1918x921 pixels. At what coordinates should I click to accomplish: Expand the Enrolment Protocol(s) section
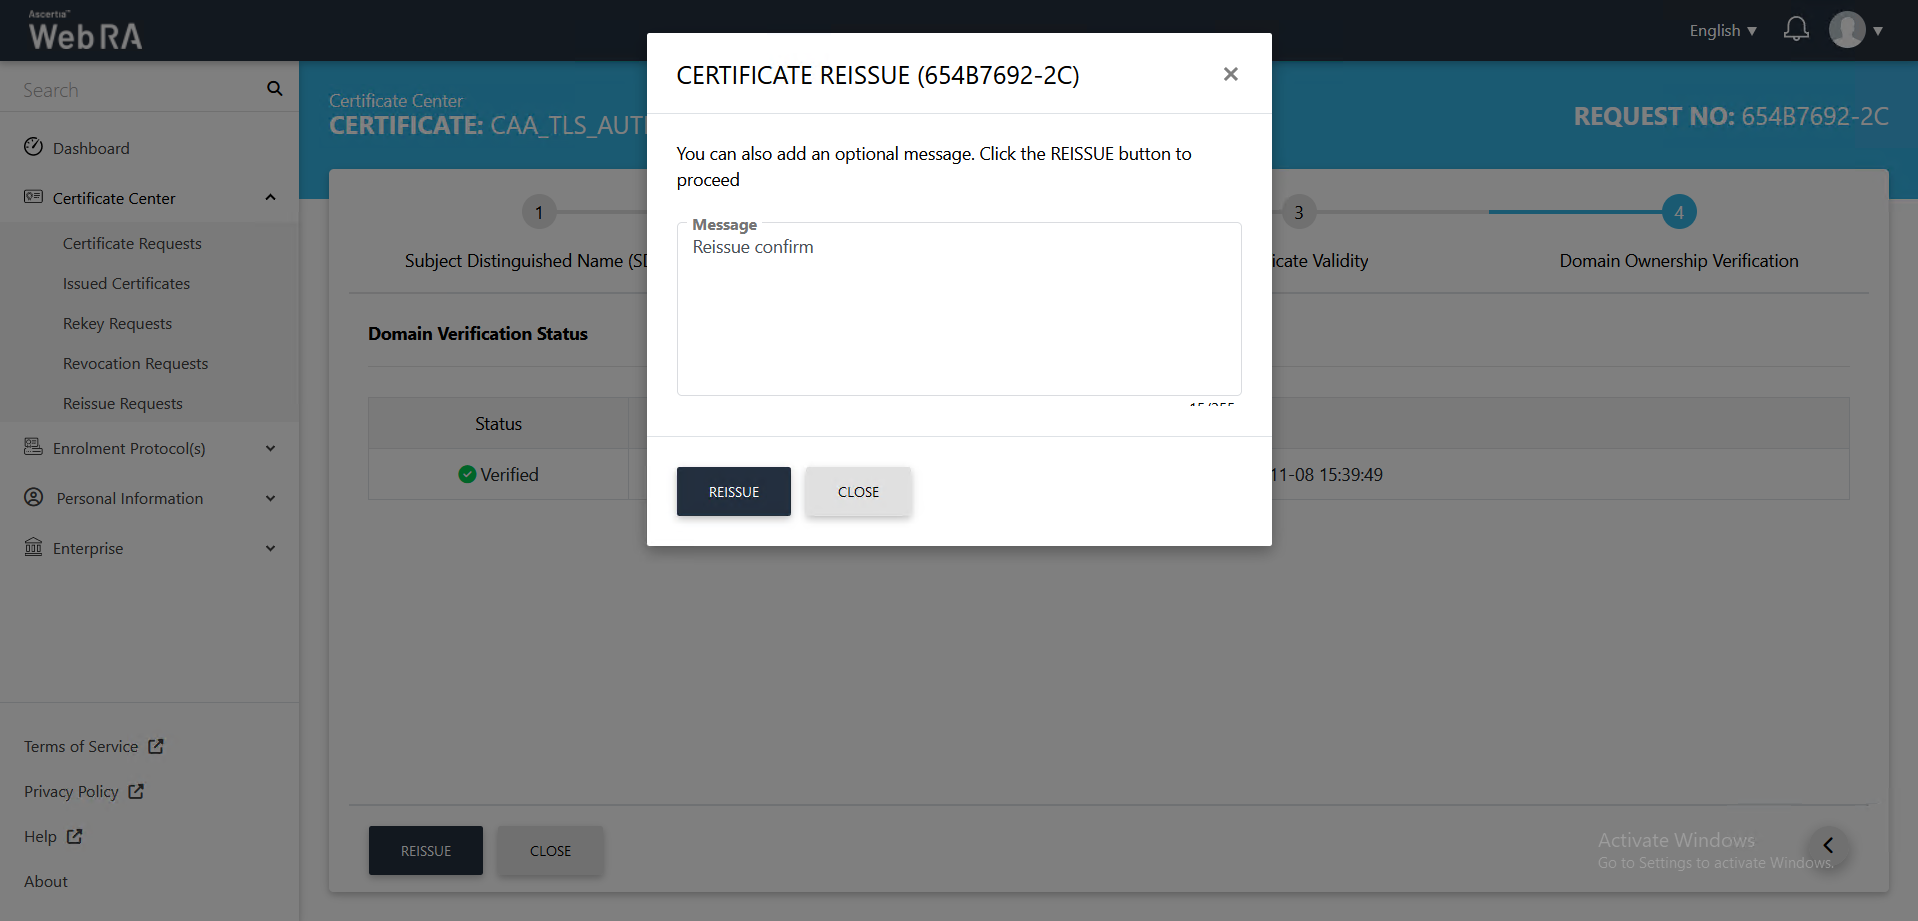(270, 448)
